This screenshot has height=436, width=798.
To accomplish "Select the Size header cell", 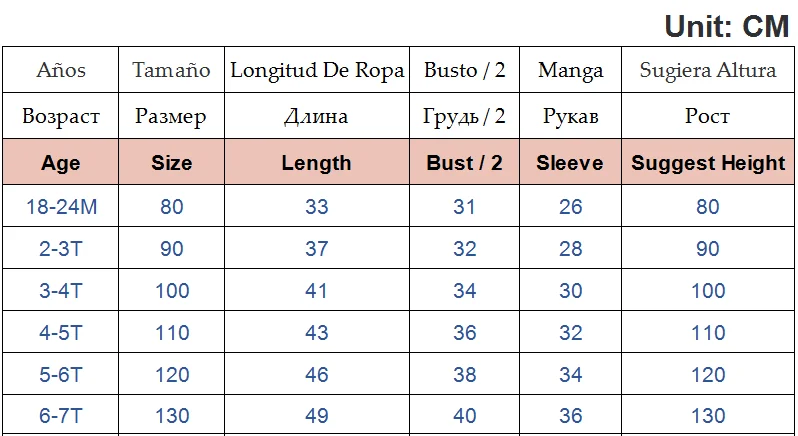I will (172, 163).
